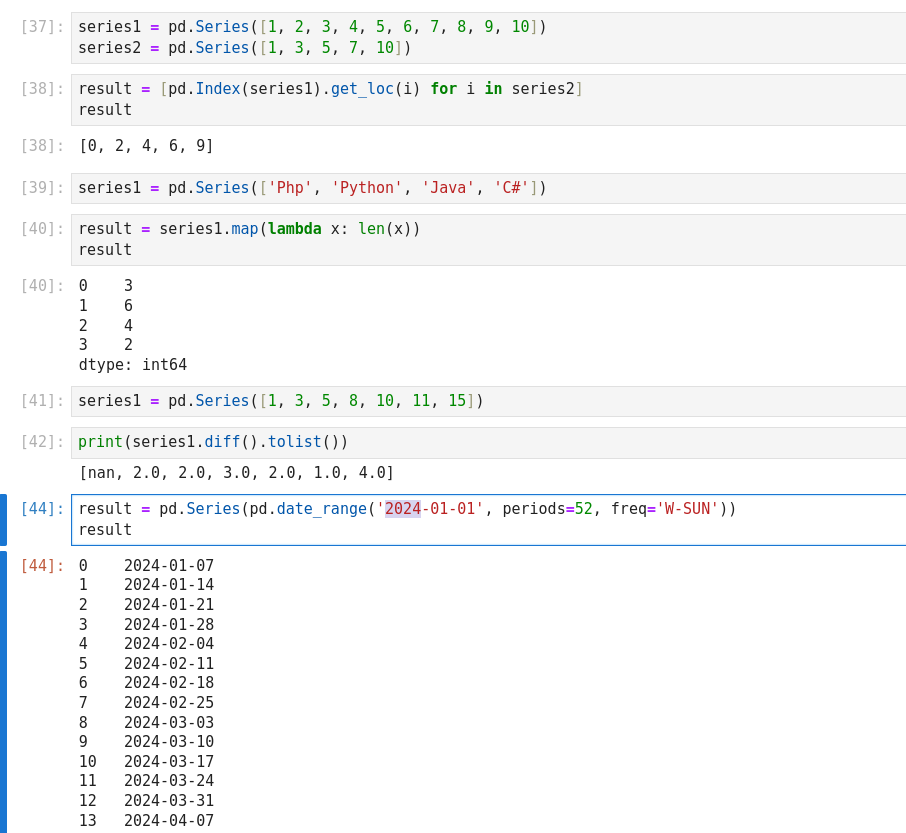The width and height of the screenshot is (906, 833).
Task: Click the highlighted 2024 text in cell 44
Action: point(402,509)
